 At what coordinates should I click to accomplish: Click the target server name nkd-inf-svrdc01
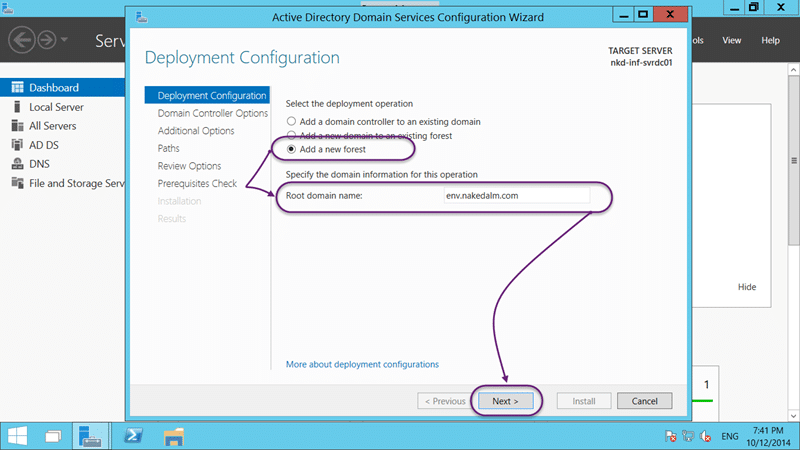pyautogui.click(x=641, y=63)
